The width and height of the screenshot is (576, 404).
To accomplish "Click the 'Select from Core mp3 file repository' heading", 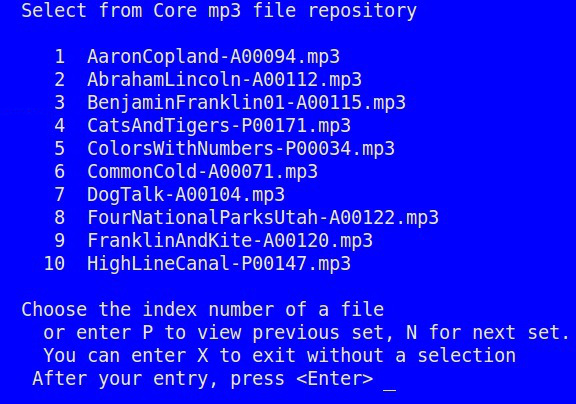I will click(219, 11).
